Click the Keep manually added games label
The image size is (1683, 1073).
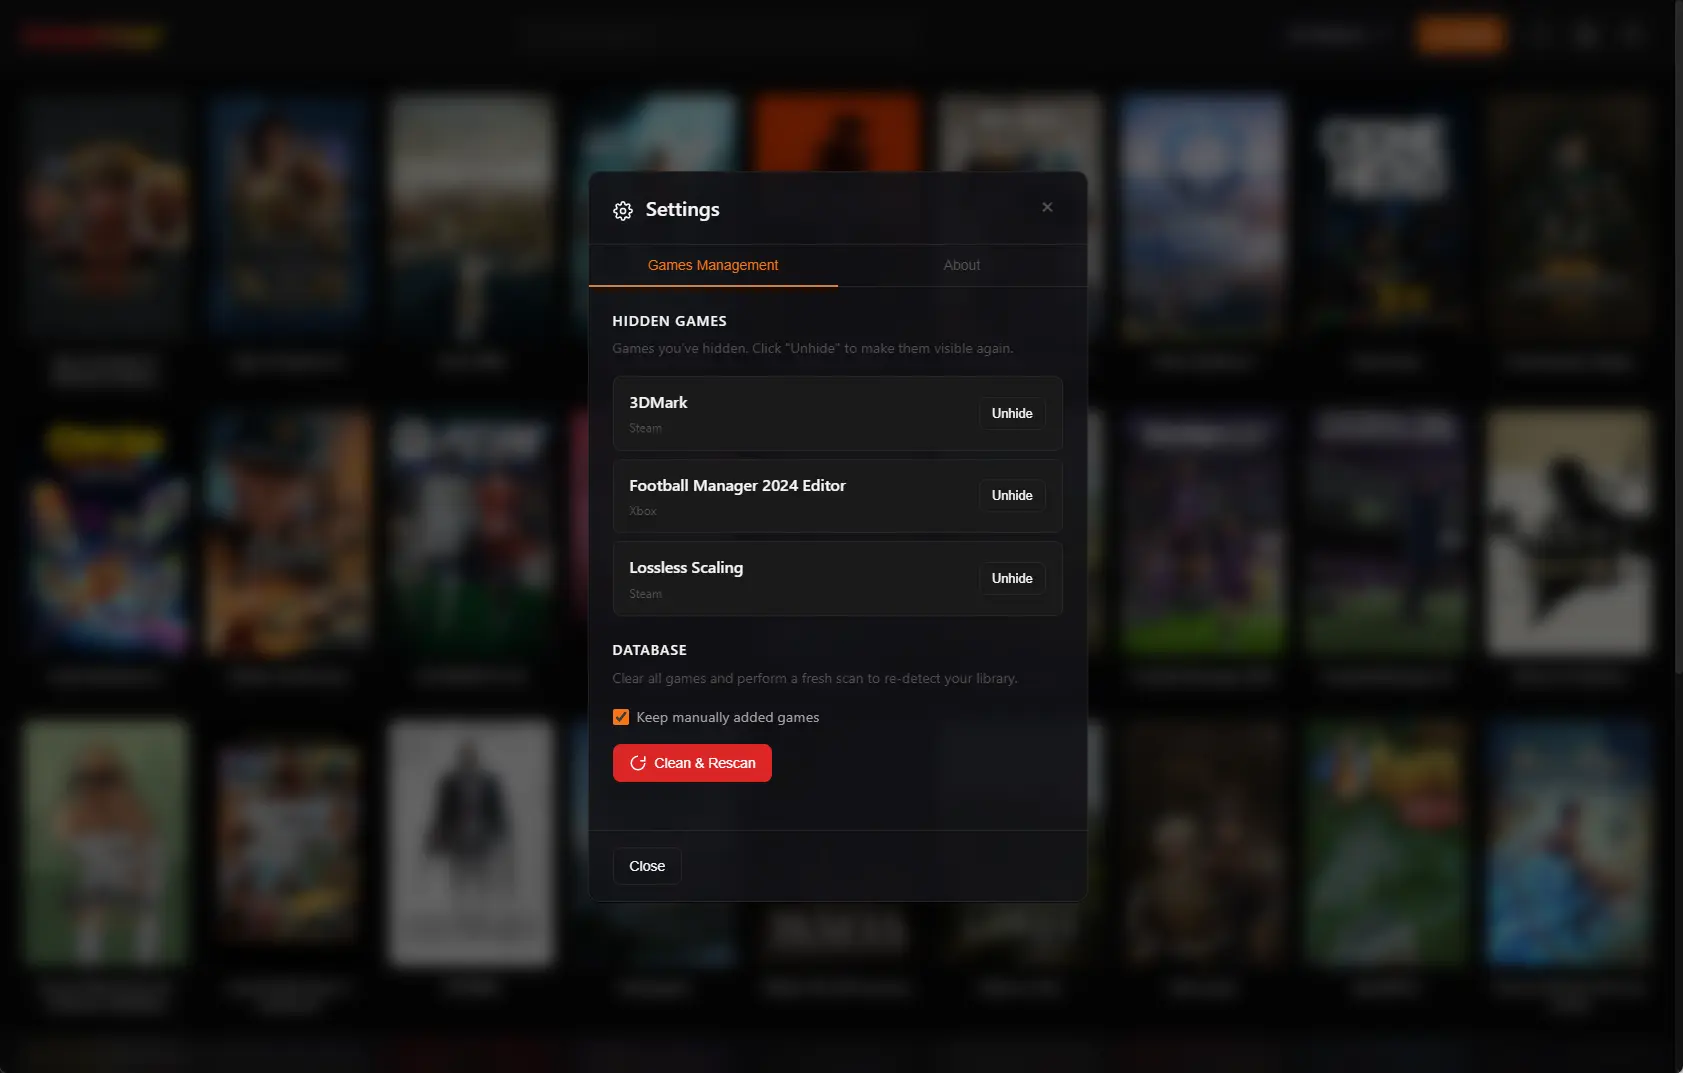pyautogui.click(x=728, y=717)
